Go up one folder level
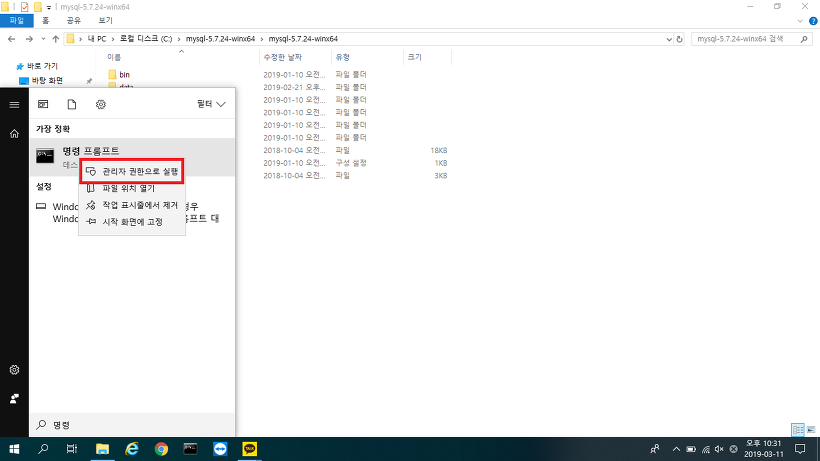The height and width of the screenshot is (461, 820). (x=55, y=39)
